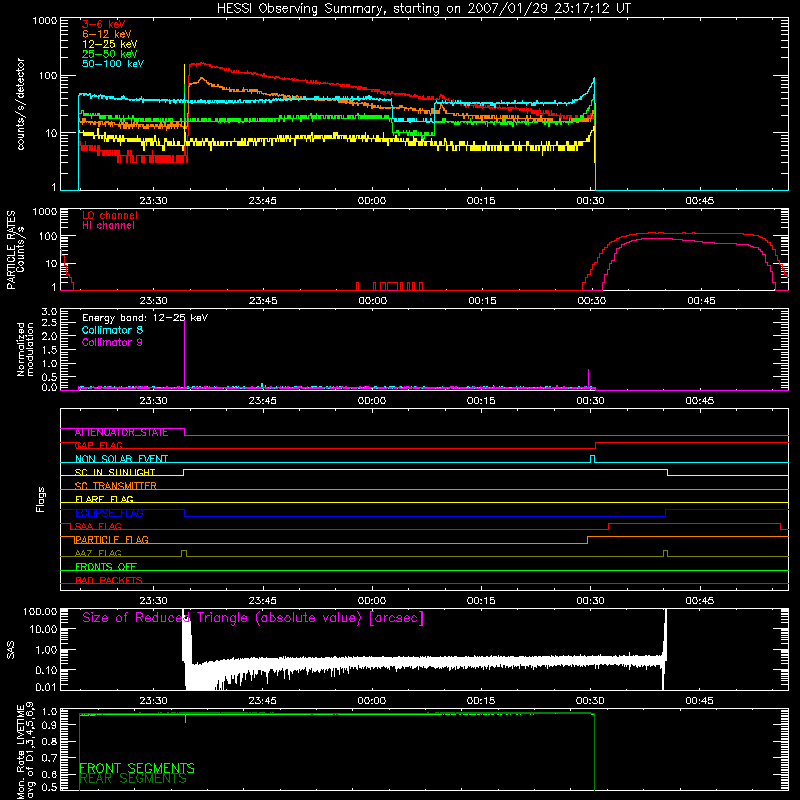
Task: Click the HESSI Observing Summary title text
Action: click(x=423, y=9)
